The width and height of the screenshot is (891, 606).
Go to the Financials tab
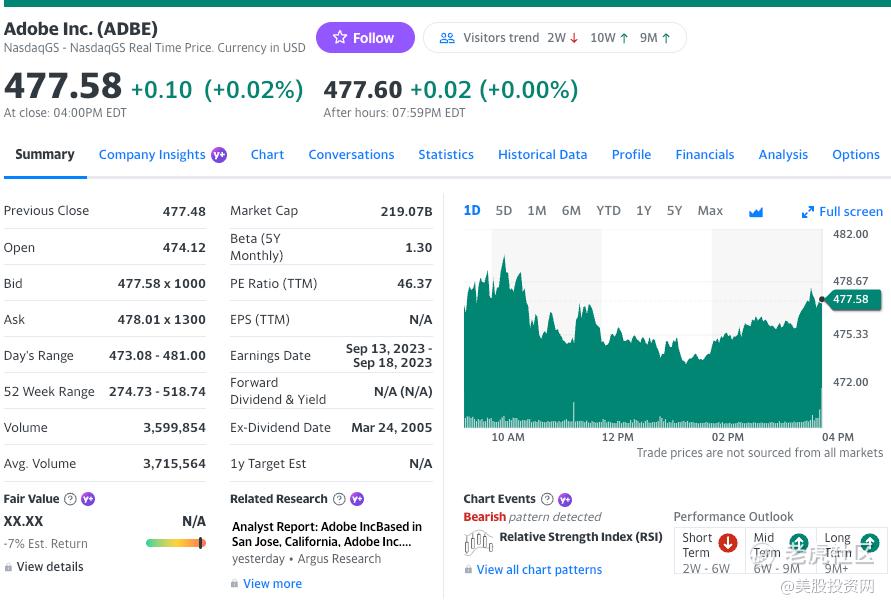(x=704, y=155)
